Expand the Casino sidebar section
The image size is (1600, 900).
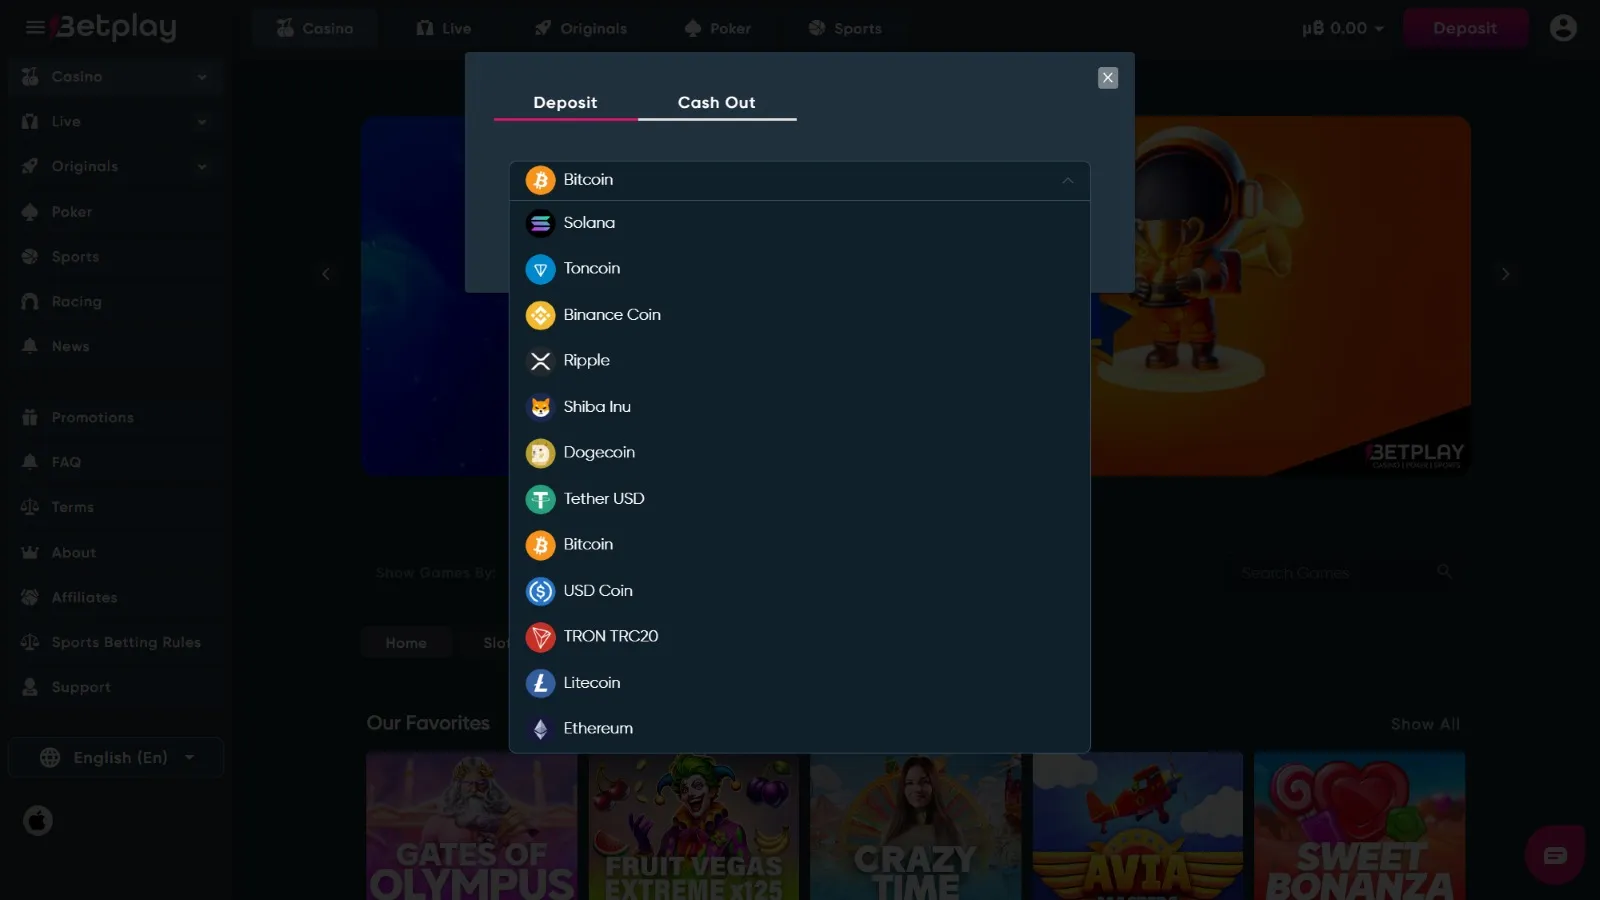[x=201, y=77]
